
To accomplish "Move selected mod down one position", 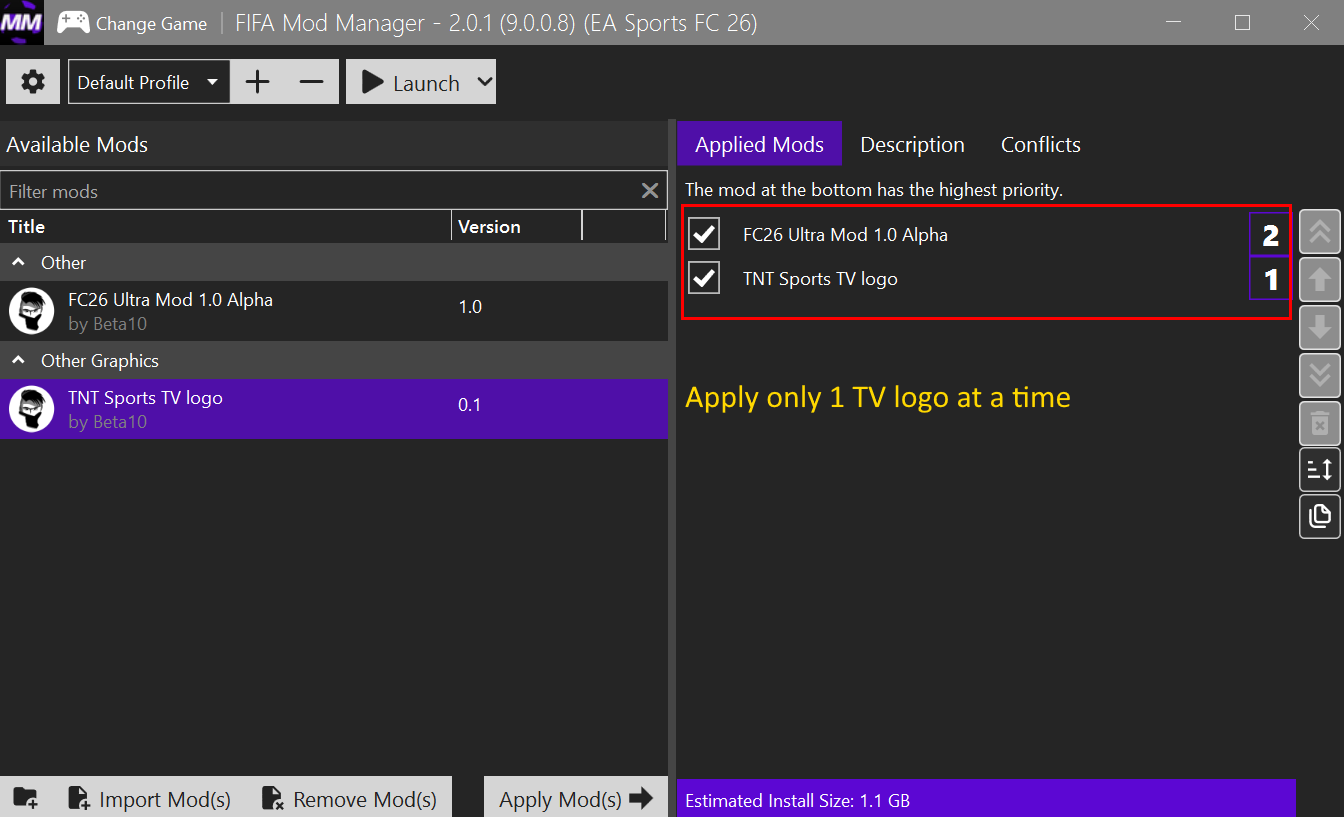I will pyautogui.click(x=1319, y=327).
